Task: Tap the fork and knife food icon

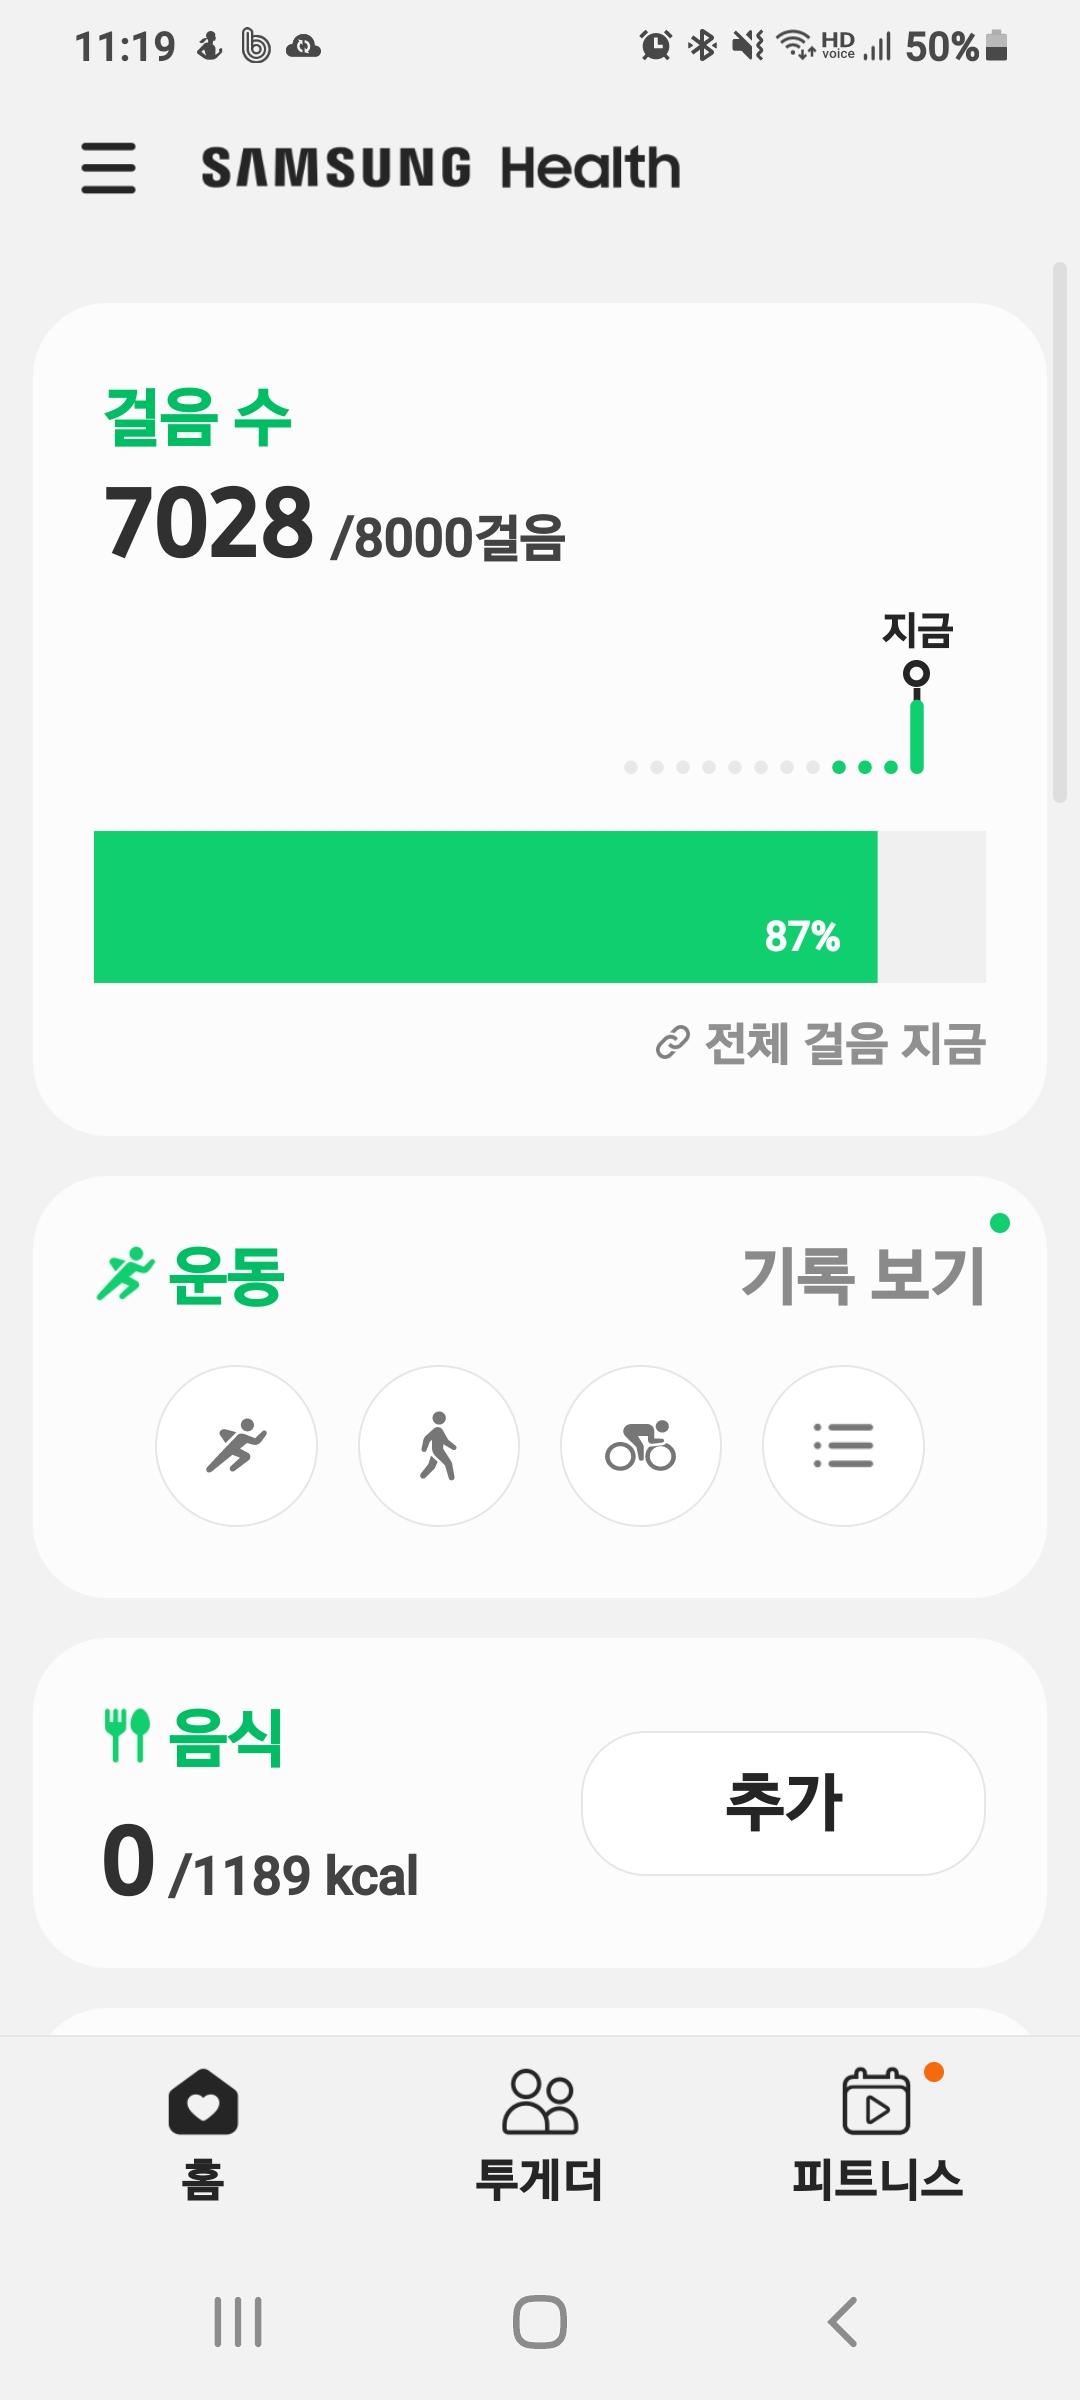Action: (127, 1735)
